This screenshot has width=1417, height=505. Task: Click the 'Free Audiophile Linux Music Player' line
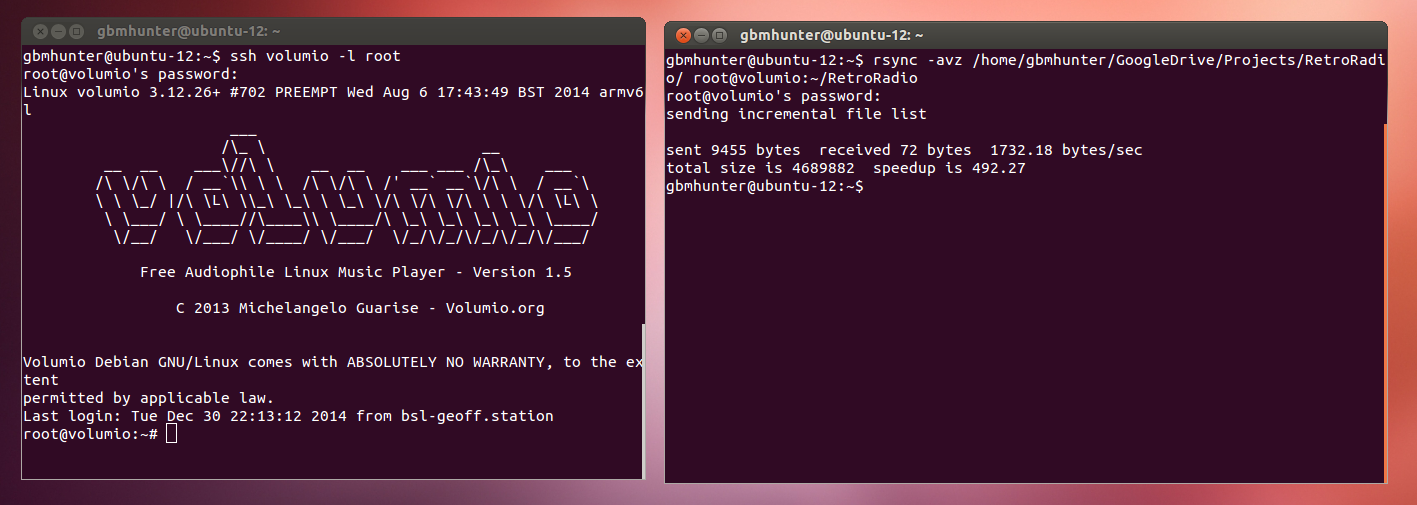tap(355, 272)
